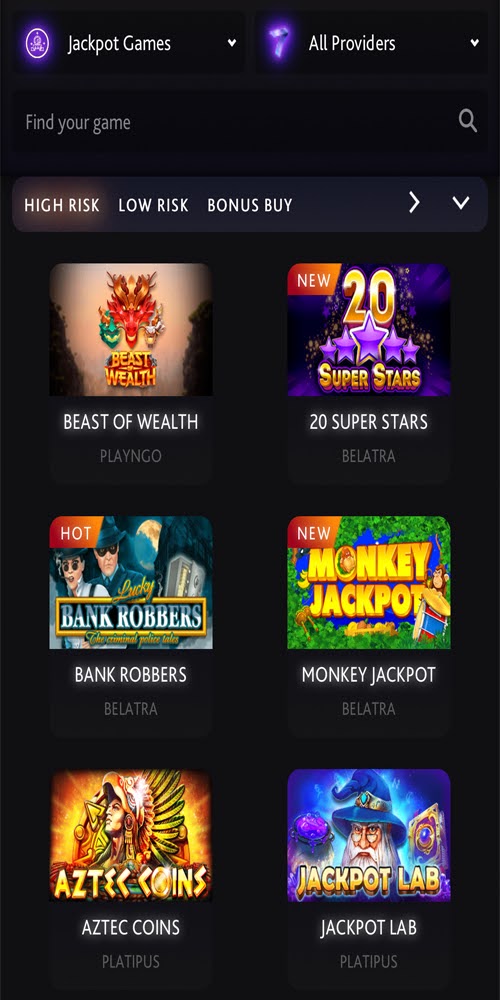Open the All Providers dropdown
Image resolution: width=500 pixels, height=1000 pixels.
coord(372,43)
